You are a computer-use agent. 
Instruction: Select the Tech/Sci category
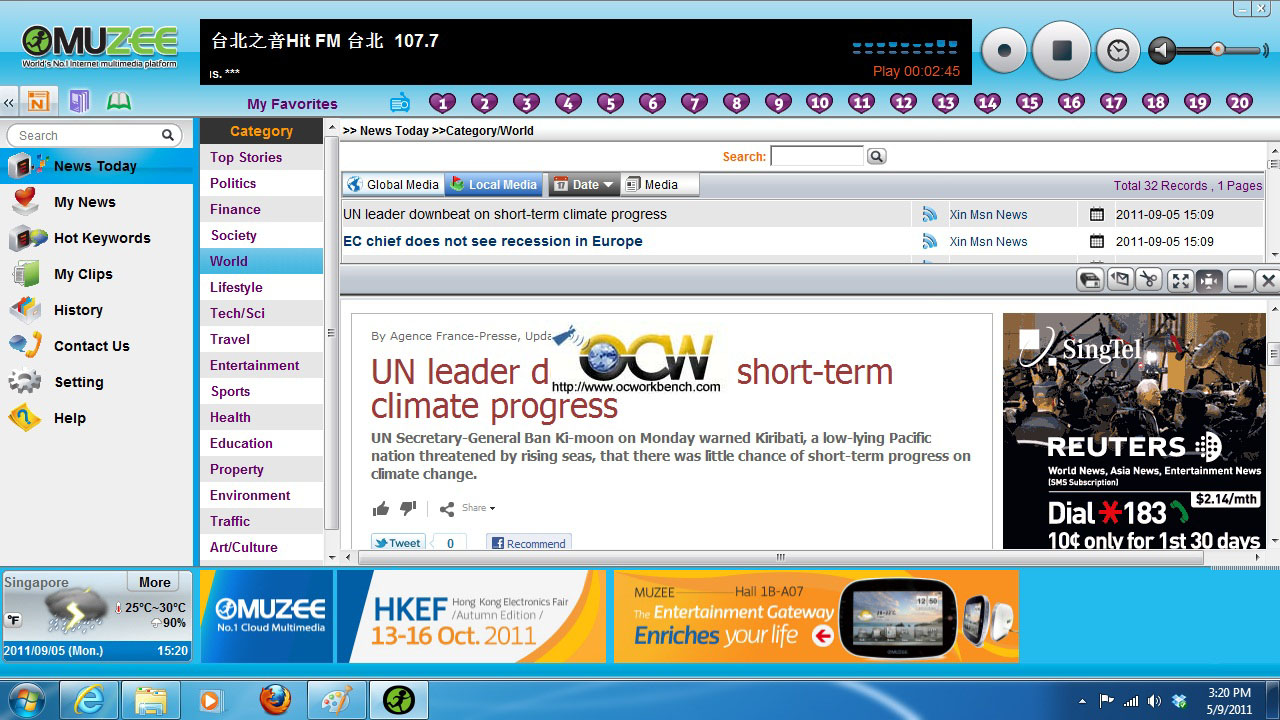(x=261, y=313)
